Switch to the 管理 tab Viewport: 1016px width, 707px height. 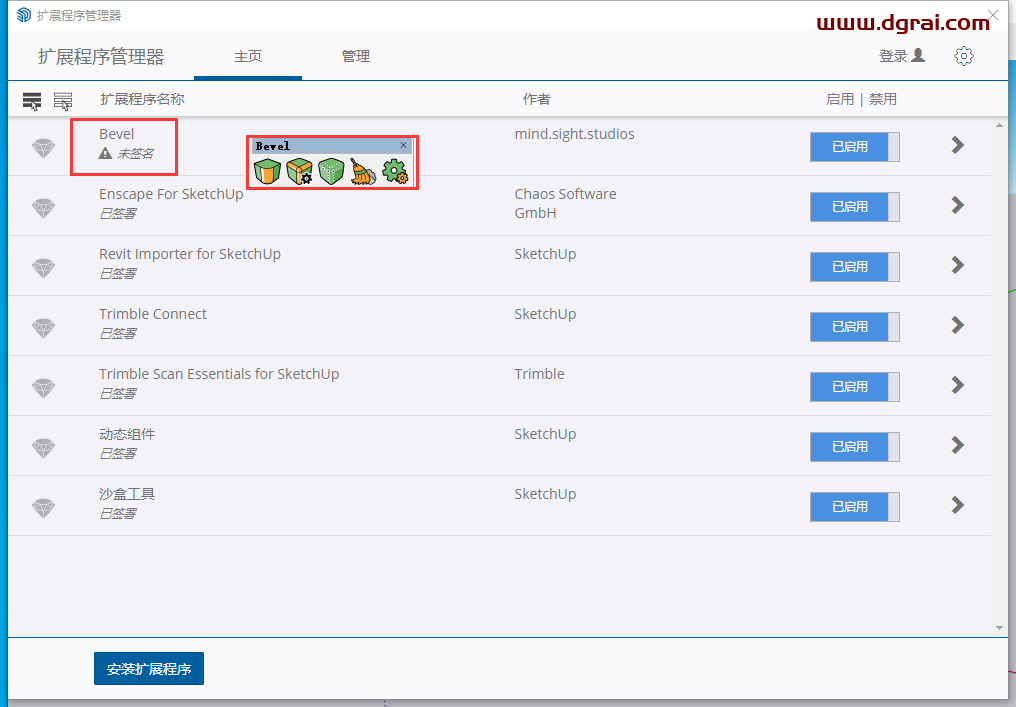point(356,56)
